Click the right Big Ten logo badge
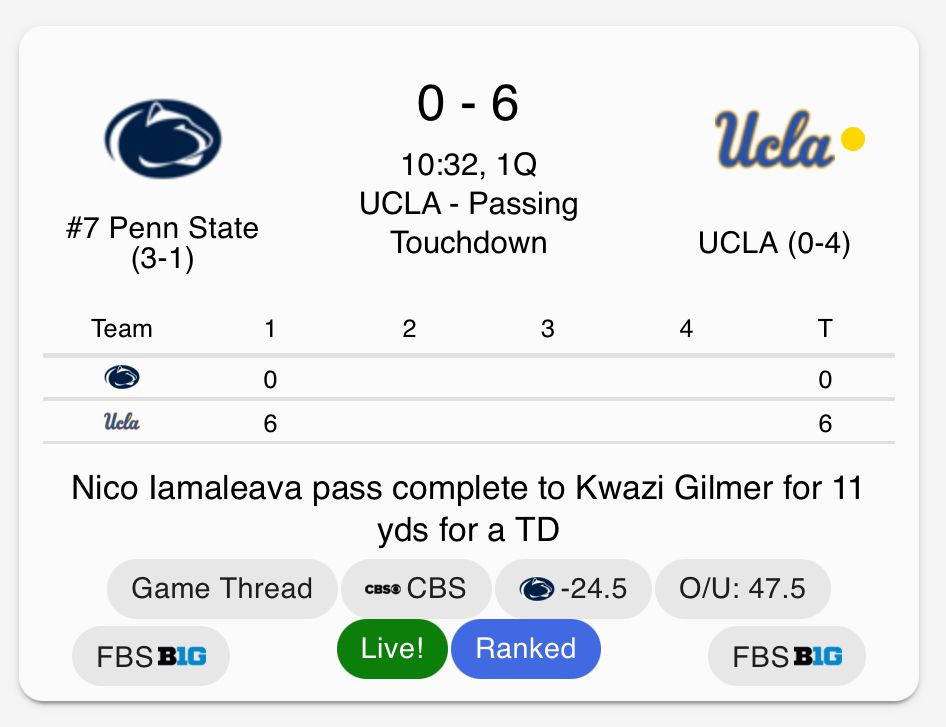Image resolution: width=946 pixels, height=727 pixels. (x=818, y=657)
